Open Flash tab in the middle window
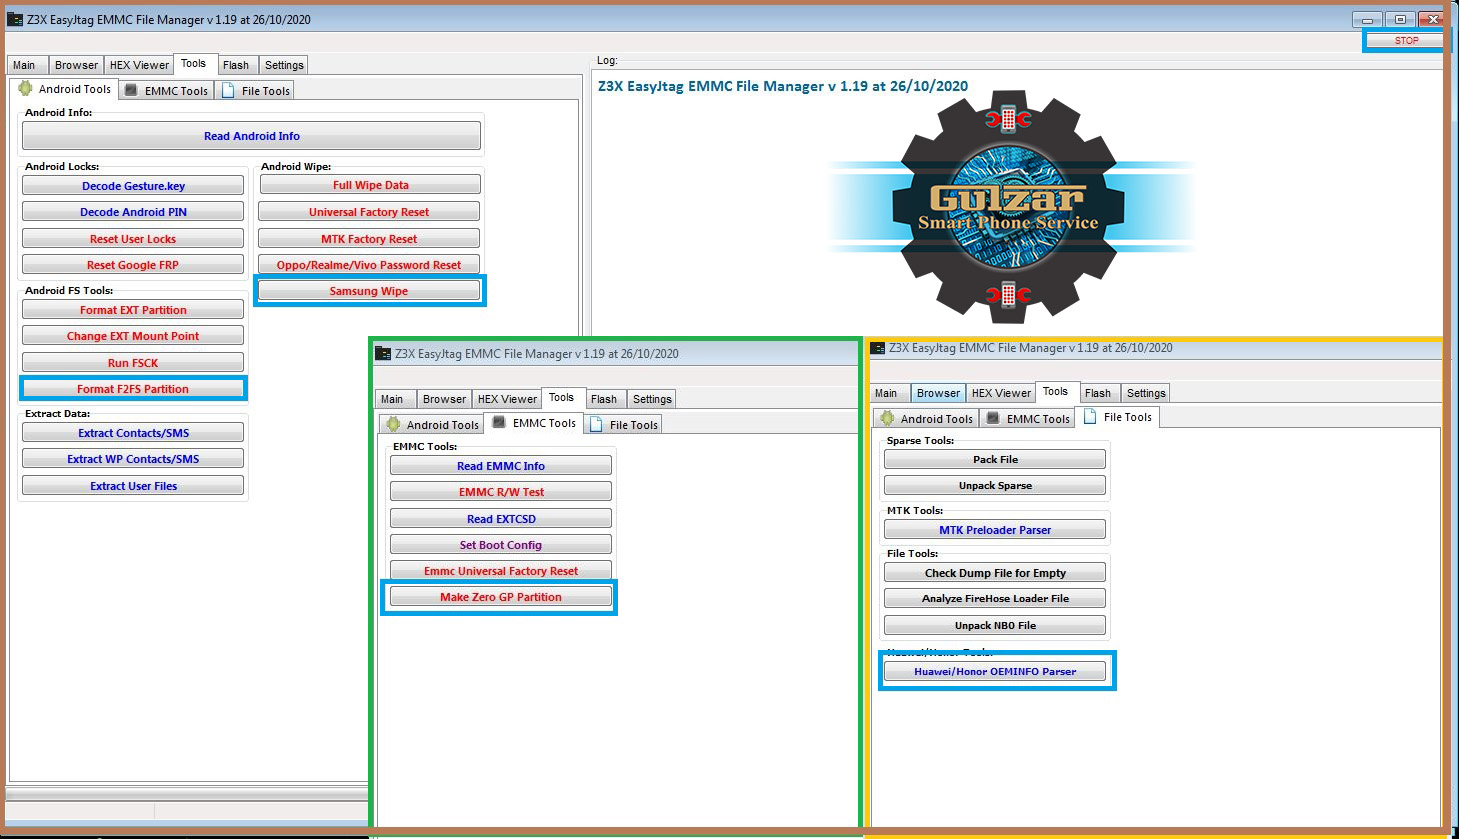 tap(604, 399)
